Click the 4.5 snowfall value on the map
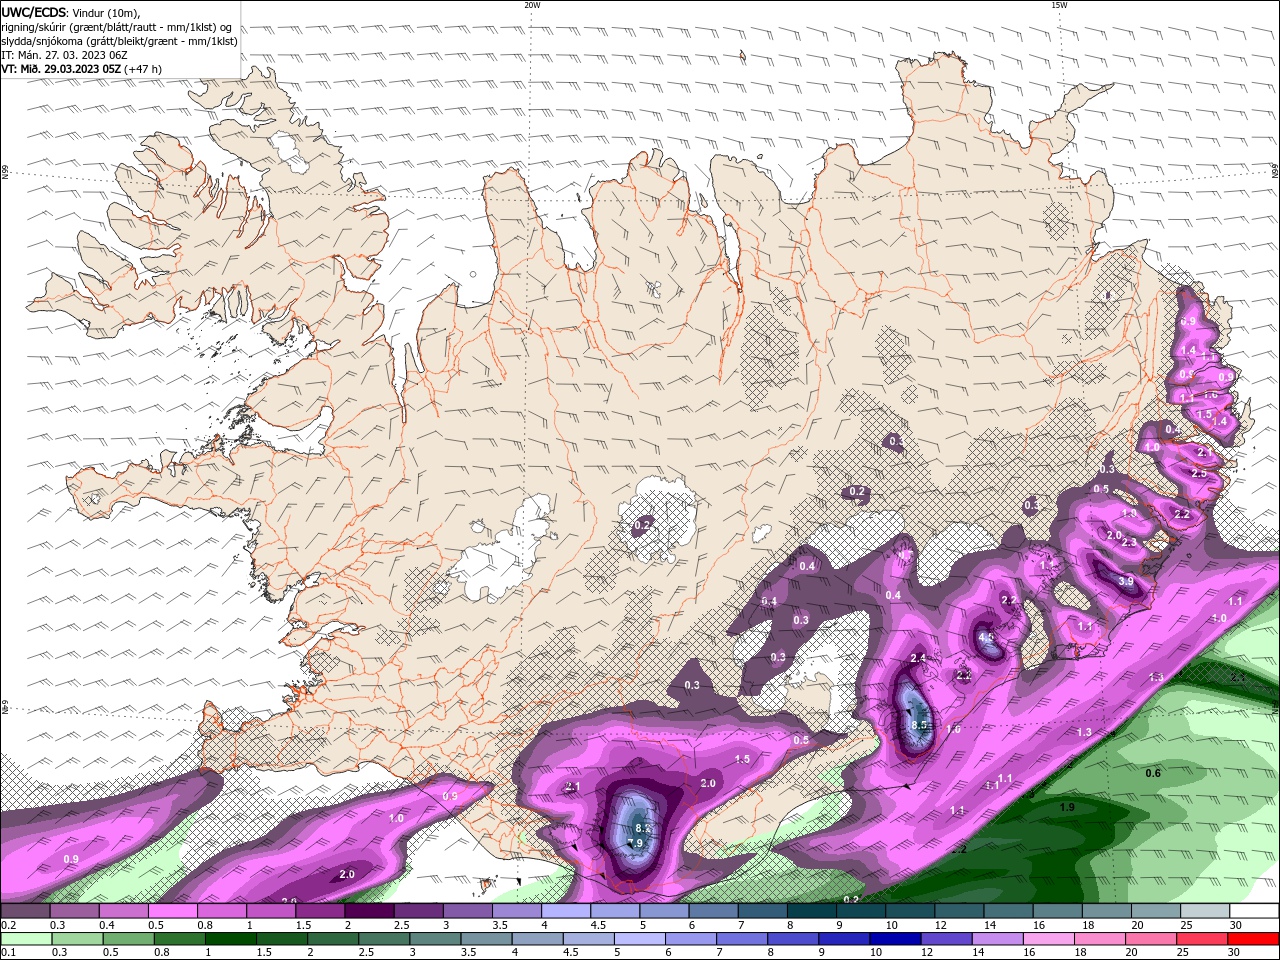This screenshot has height=960, width=1280. click(x=986, y=636)
